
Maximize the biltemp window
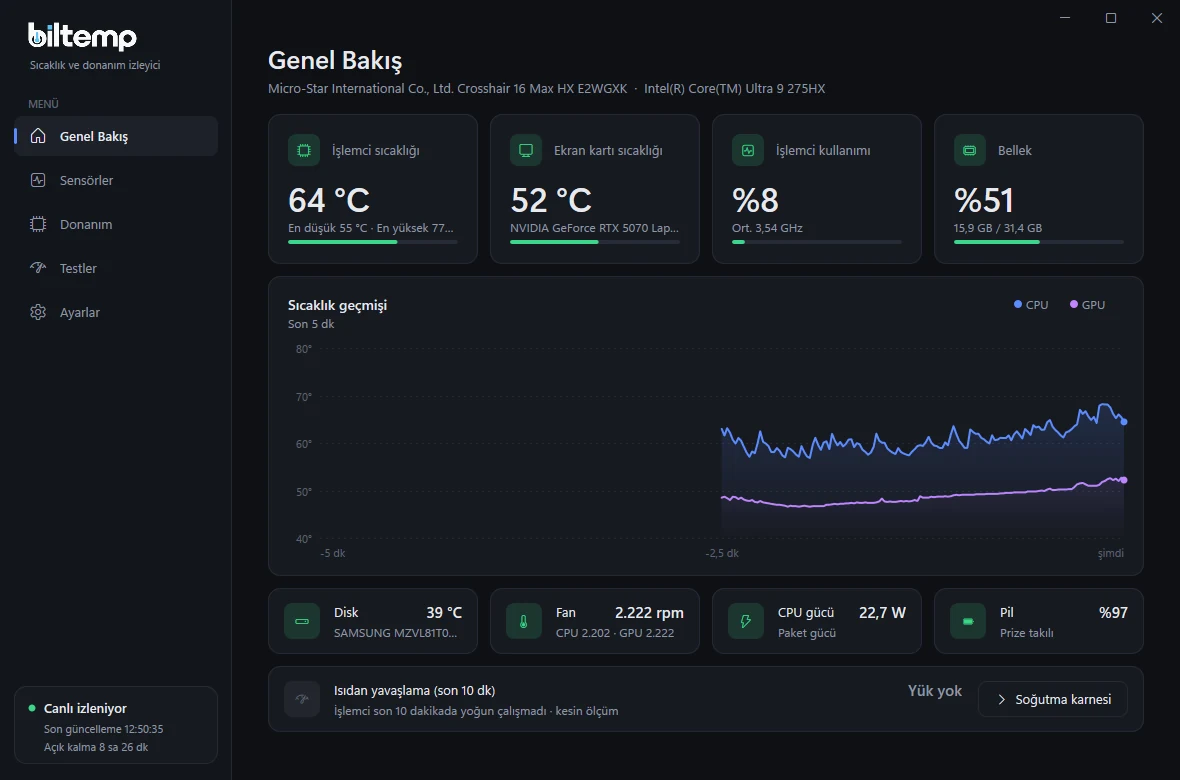pos(1111,18)
